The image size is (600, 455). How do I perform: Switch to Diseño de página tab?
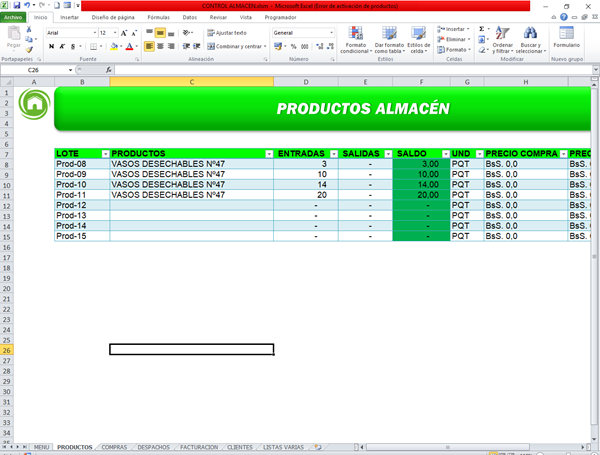[113, 17]
